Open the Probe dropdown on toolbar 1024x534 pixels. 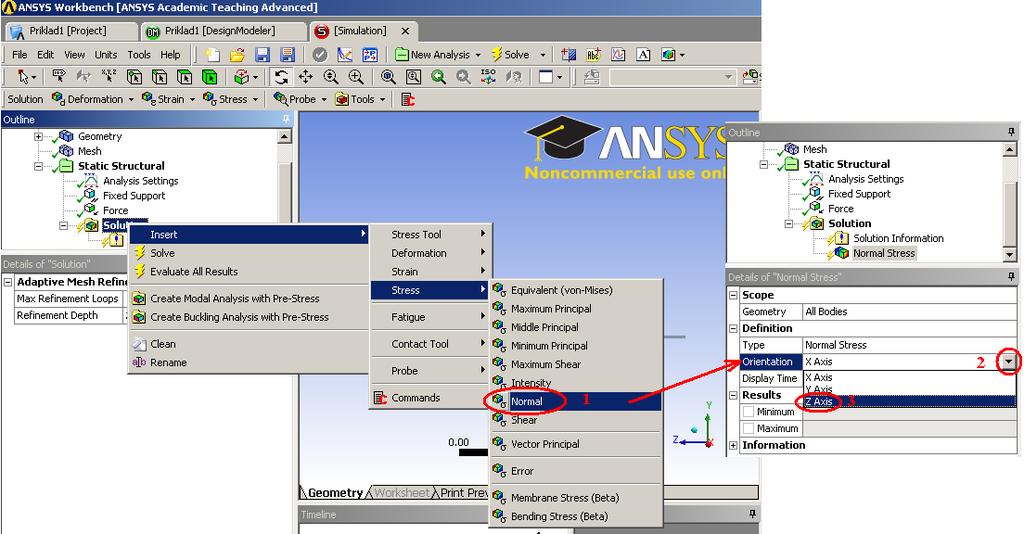pos(323,99)
